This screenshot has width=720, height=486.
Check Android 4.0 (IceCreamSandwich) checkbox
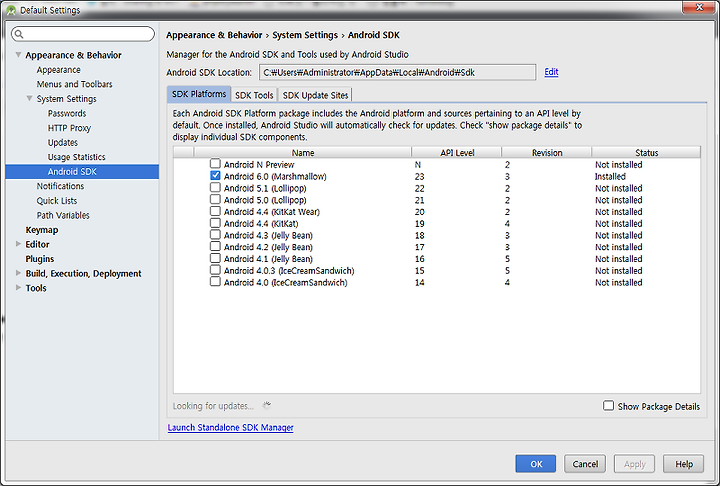coord(215,282)
